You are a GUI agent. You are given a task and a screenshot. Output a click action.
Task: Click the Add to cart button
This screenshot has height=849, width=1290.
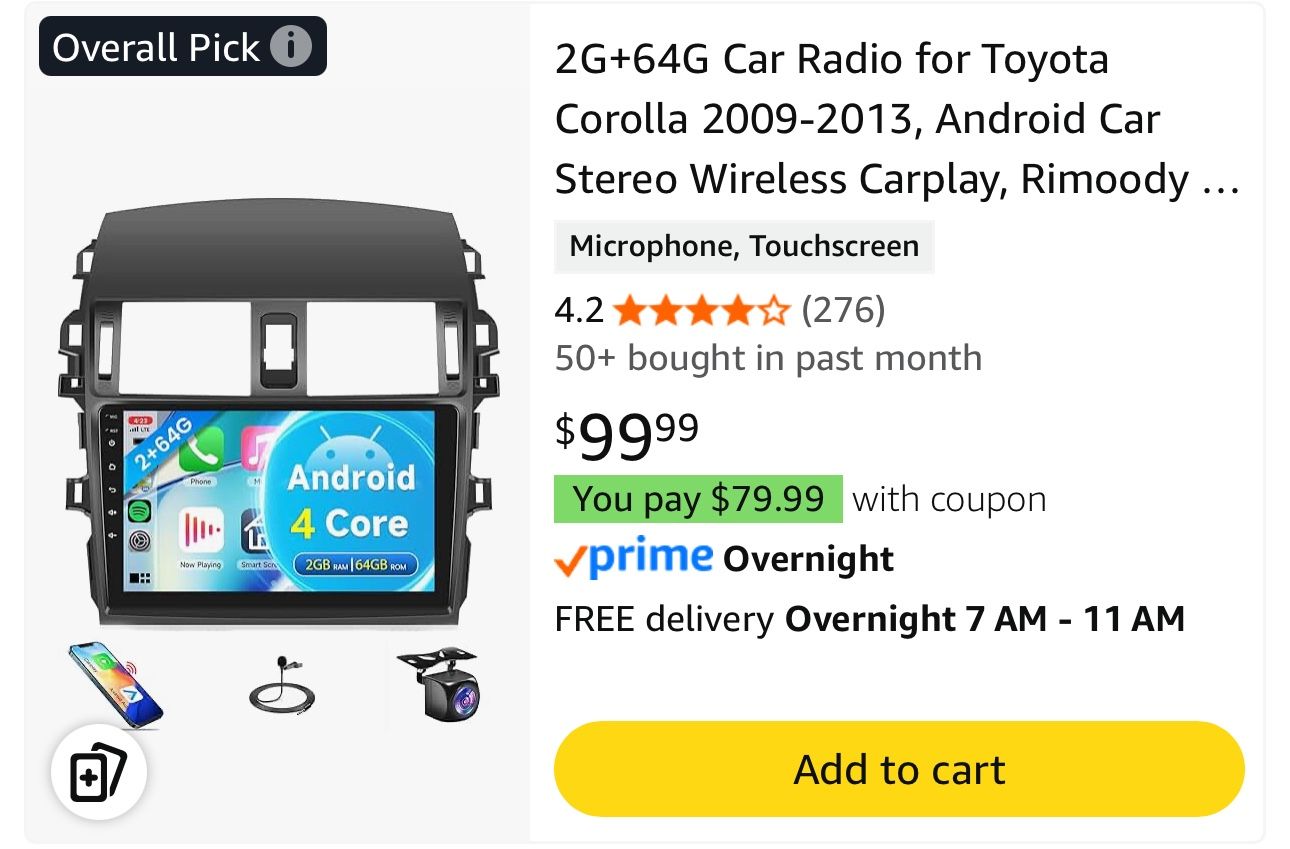tap(897, 769)
